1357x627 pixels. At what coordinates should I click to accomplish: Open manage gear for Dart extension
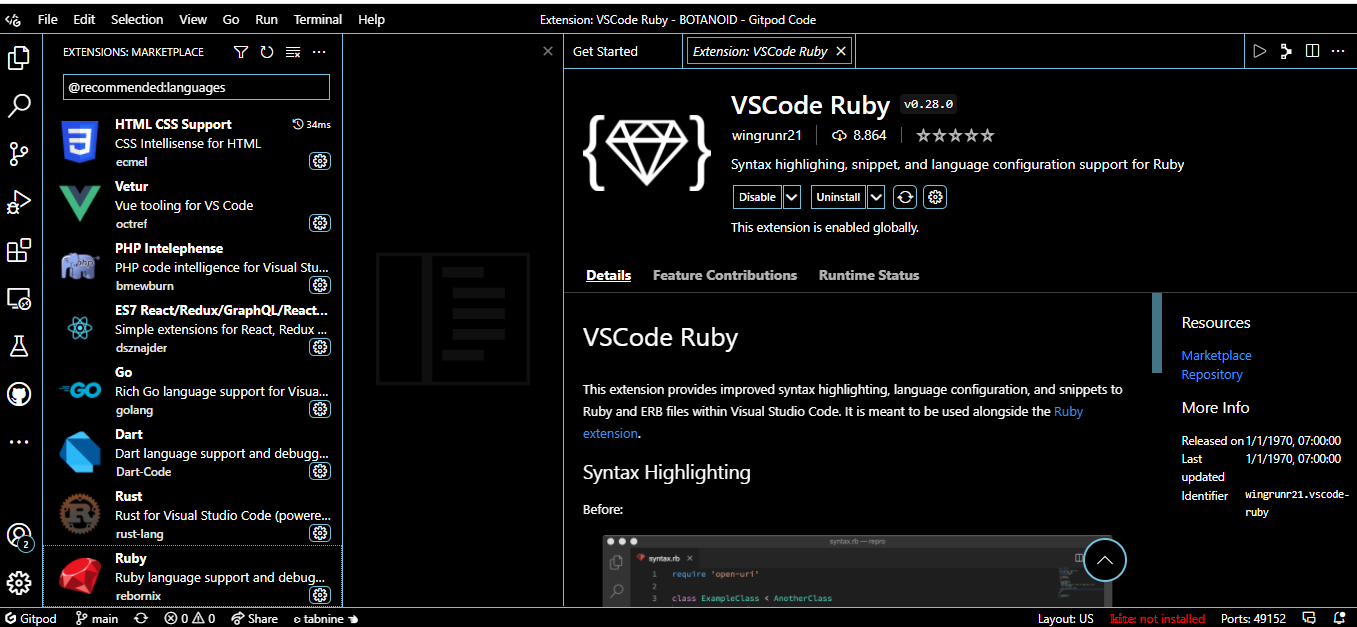320,471
